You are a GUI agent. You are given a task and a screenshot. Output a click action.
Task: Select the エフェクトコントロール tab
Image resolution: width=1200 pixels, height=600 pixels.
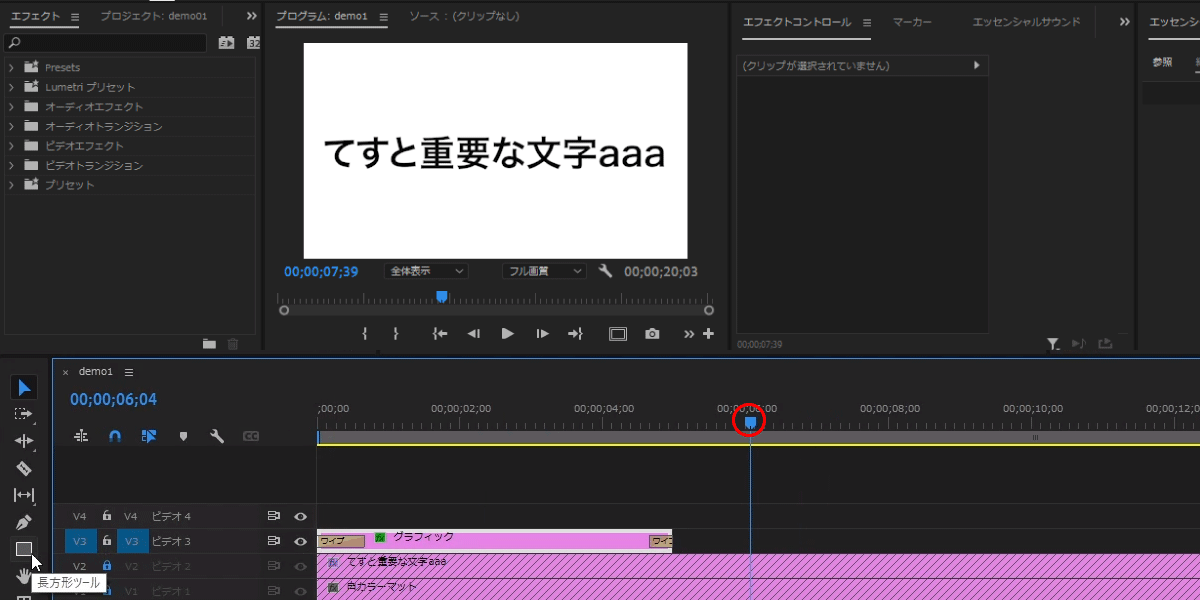point(797,22)
